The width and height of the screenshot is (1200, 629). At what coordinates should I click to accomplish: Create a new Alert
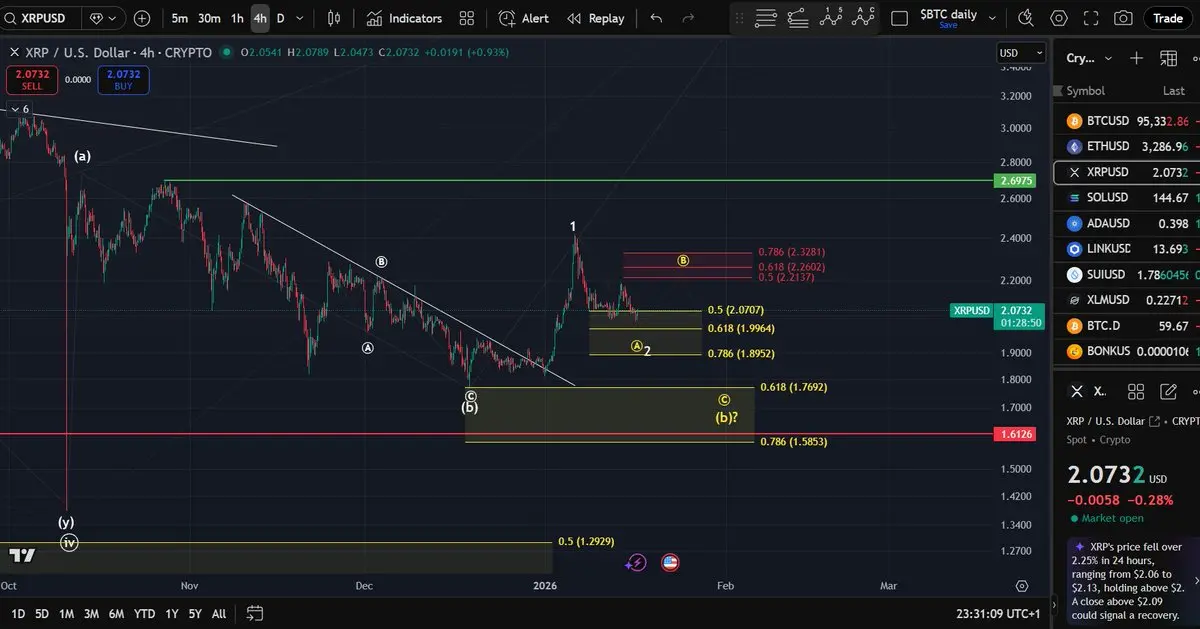point(524,18)
